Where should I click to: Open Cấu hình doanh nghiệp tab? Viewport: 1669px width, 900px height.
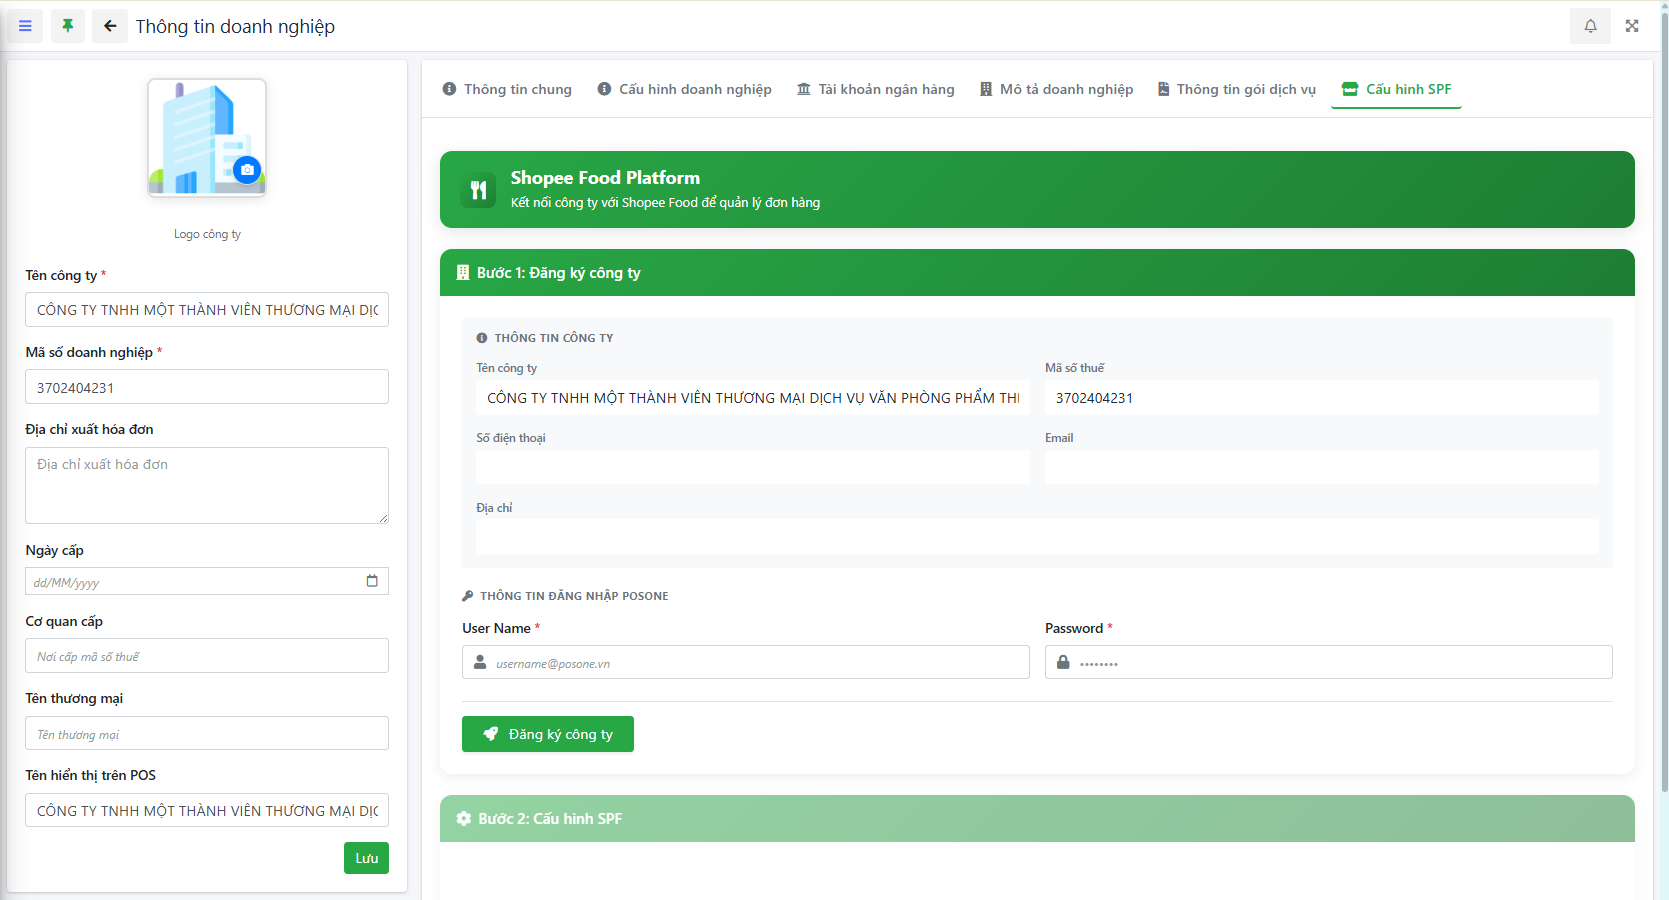pos(684,89)
